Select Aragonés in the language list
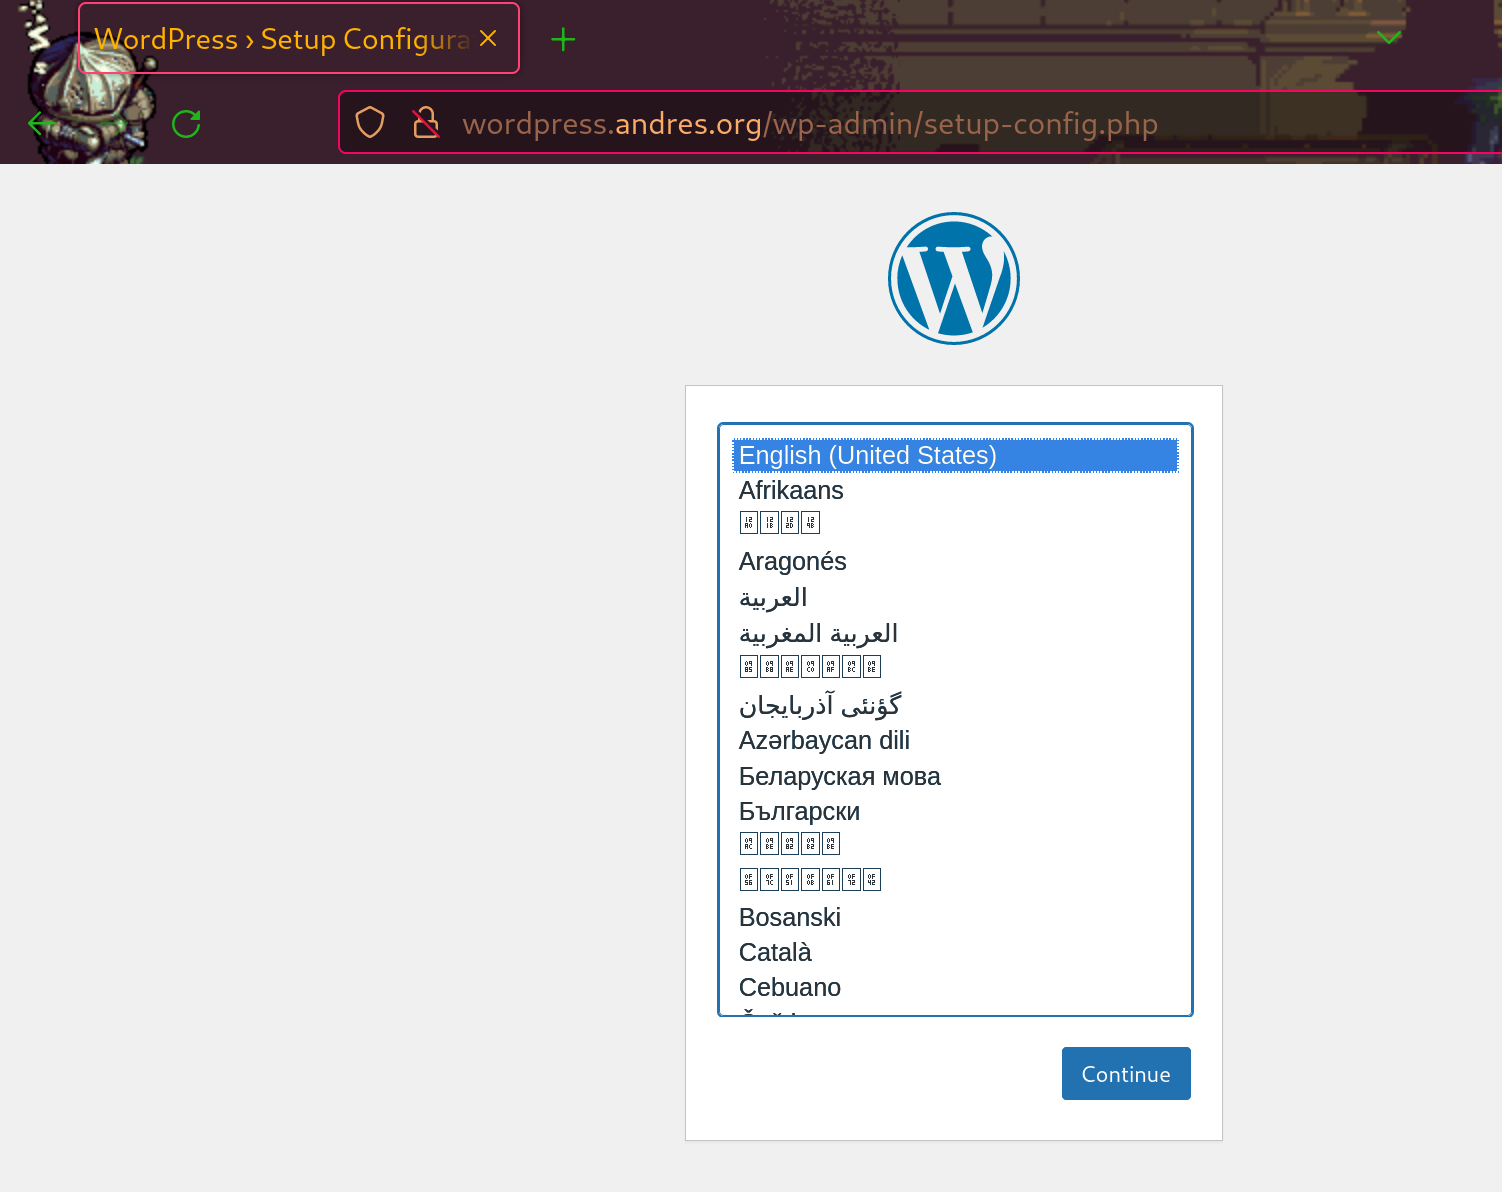 (x=955, y=561)
